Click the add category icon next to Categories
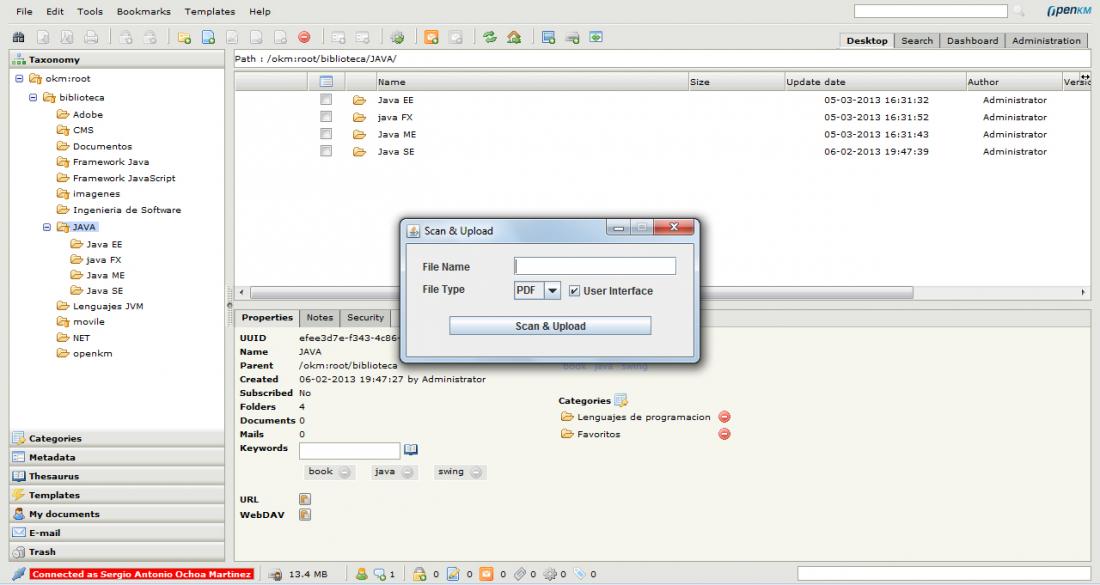Image resolution: width=1100 pixels, height=585 pixels. click(x=621, y=400)
